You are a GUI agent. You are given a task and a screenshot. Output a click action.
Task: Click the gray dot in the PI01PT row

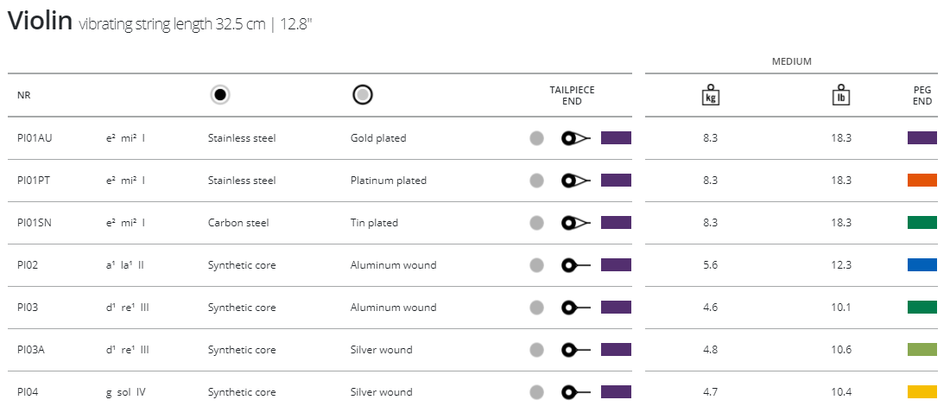[x=536, y=180]
